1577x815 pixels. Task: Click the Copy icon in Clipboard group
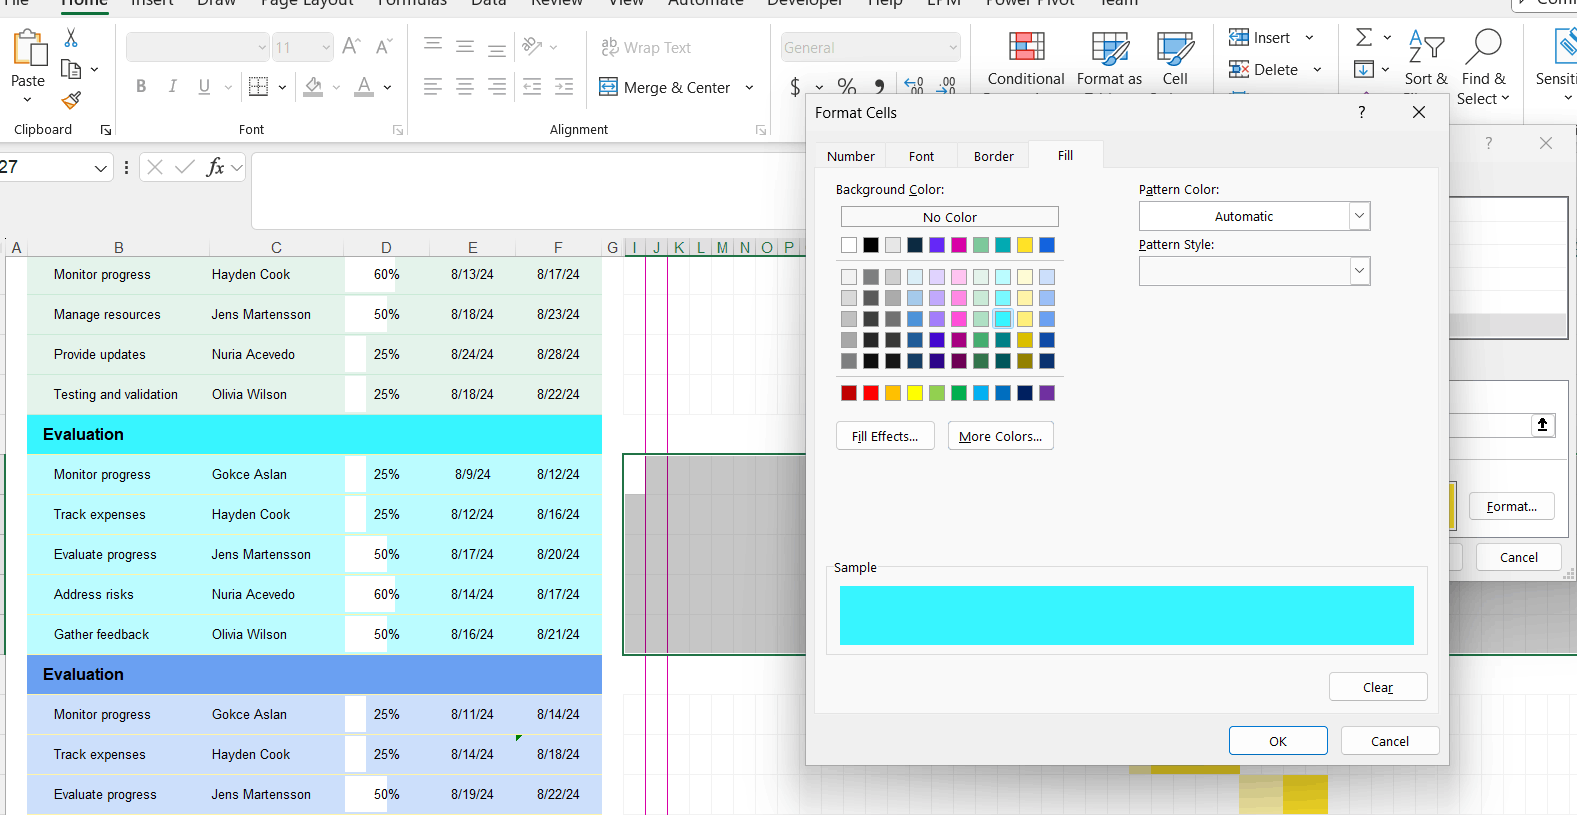click(71, 69)
